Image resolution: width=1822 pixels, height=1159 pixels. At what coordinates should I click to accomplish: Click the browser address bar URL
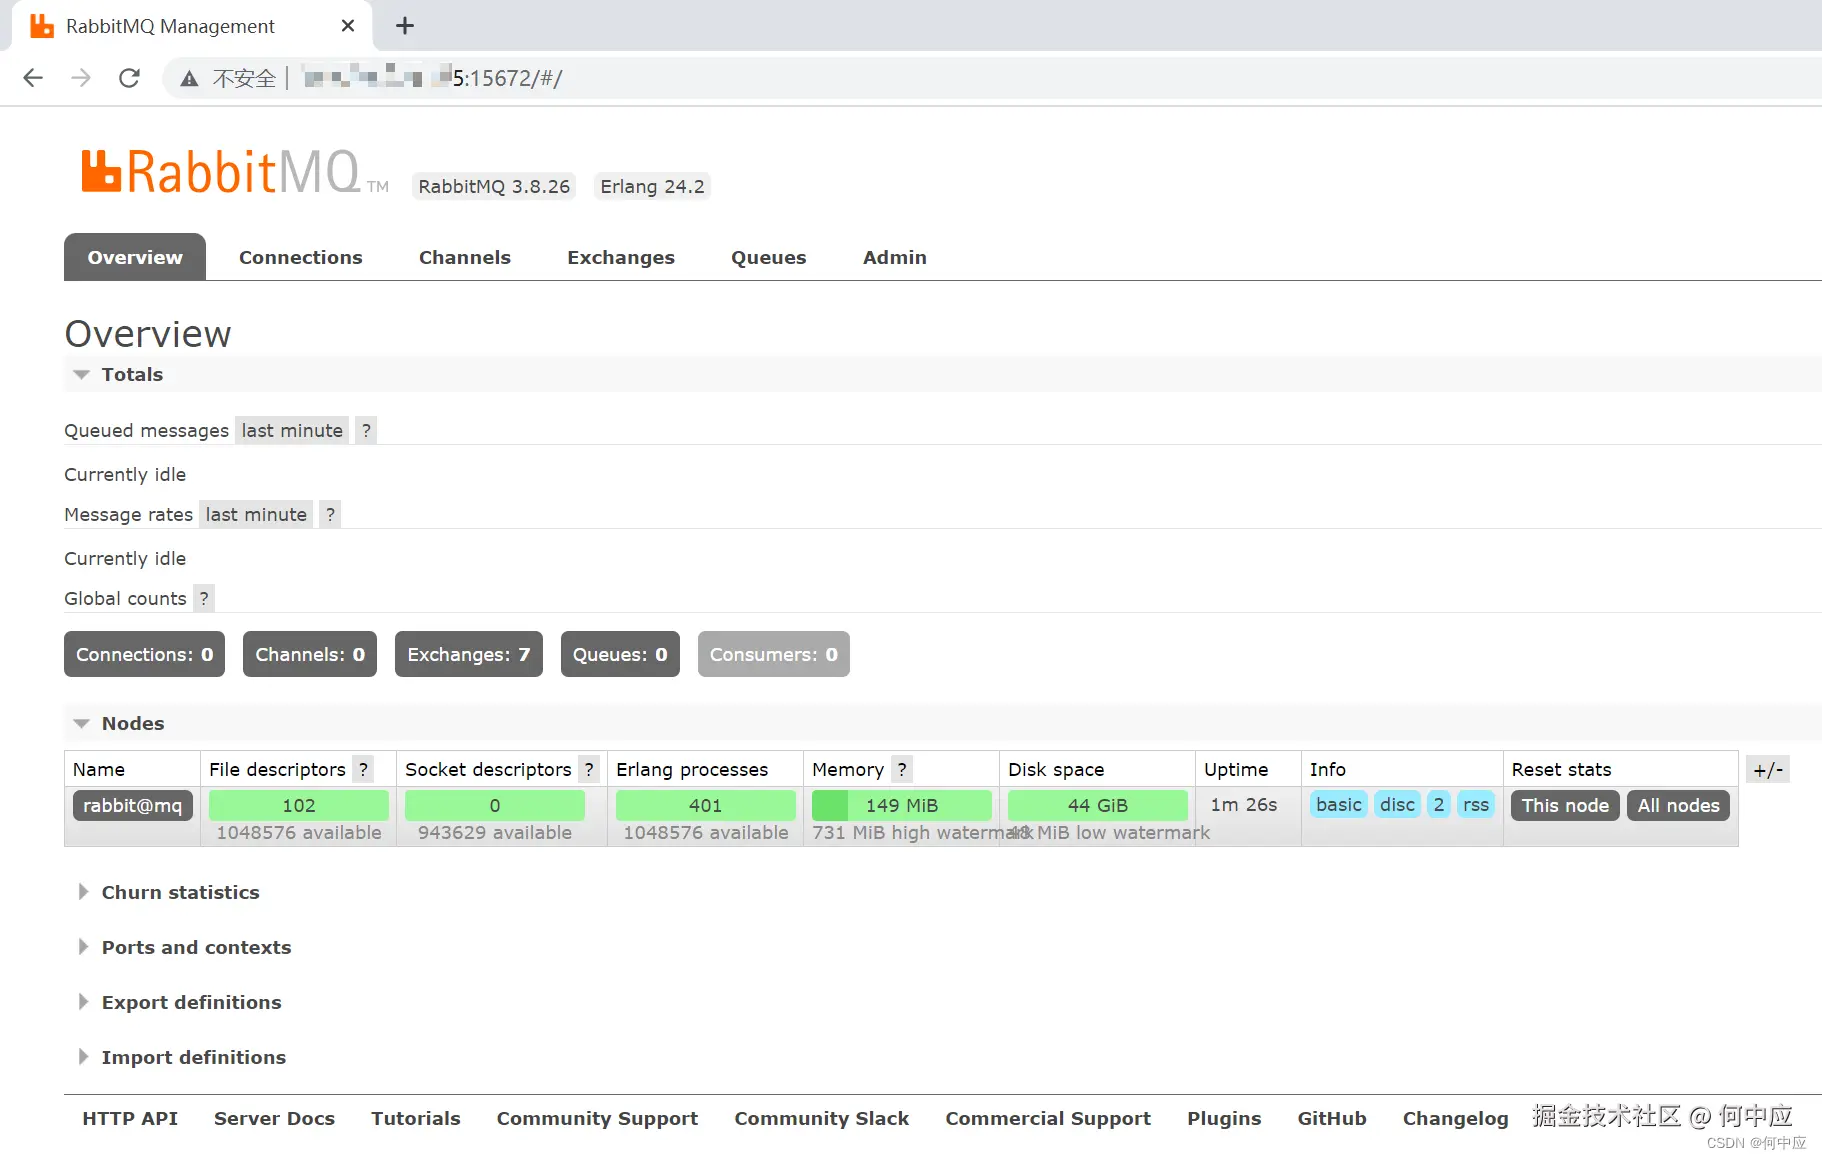click(x=432, y=78)
